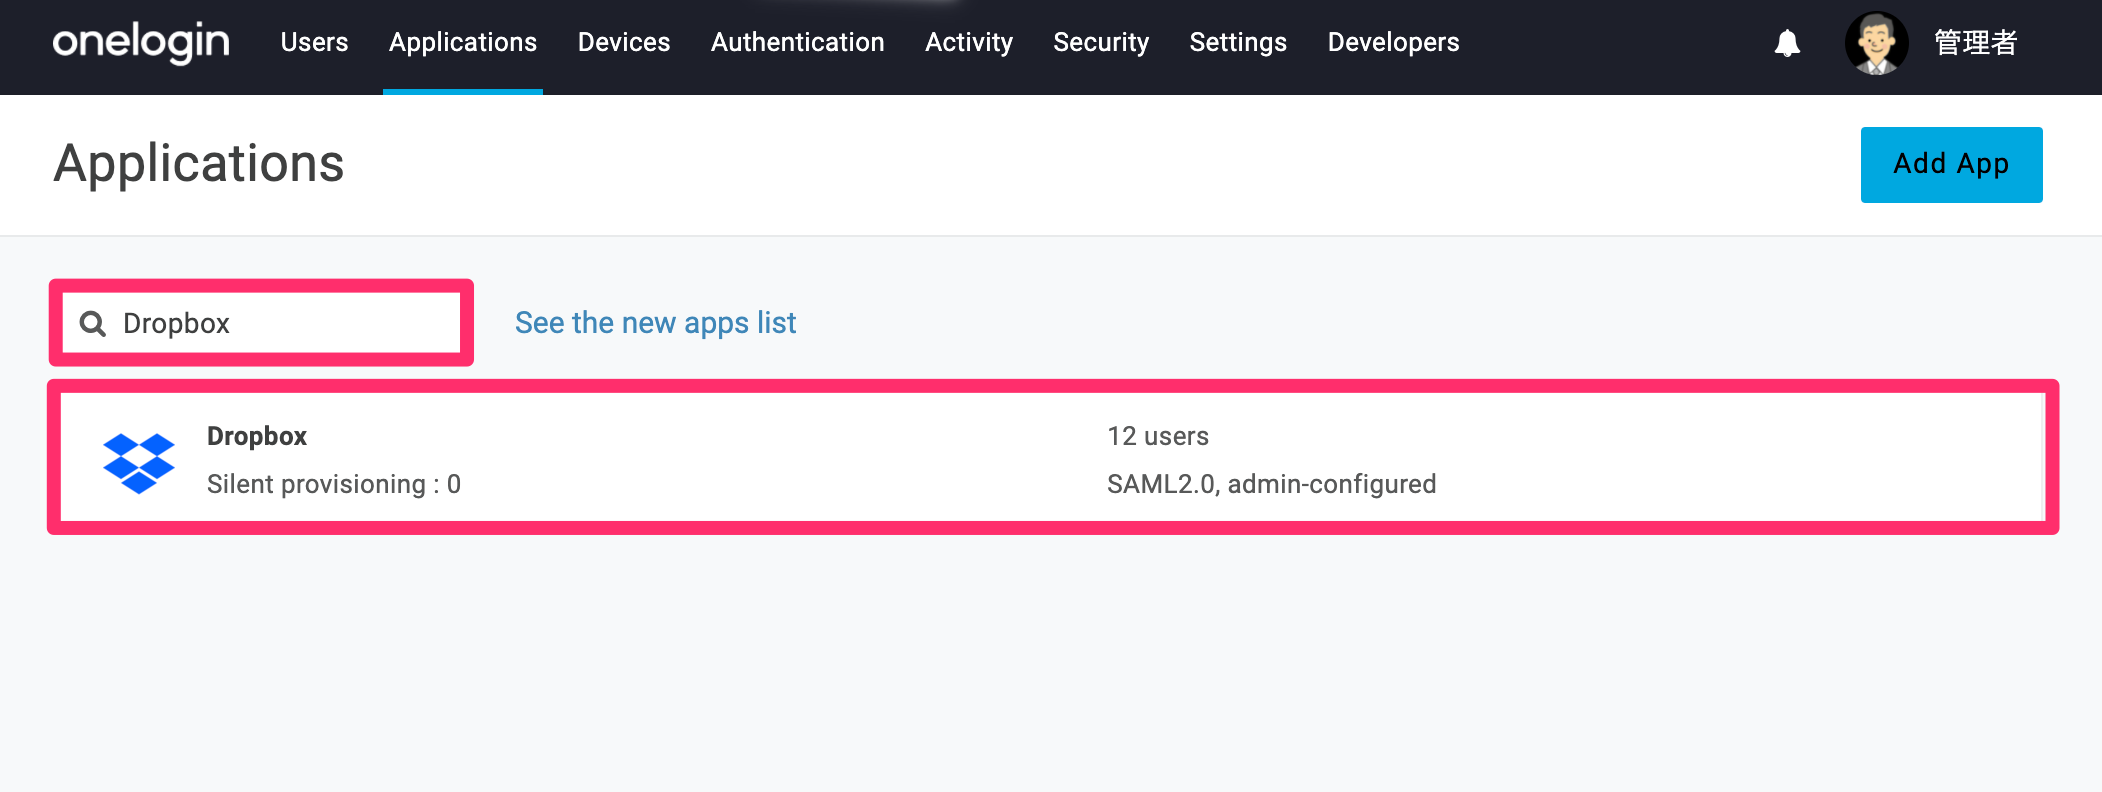The image size is (2102, 792).
Task: Open the Users menu
Action: pyautogui.click(x=314, y=42)
